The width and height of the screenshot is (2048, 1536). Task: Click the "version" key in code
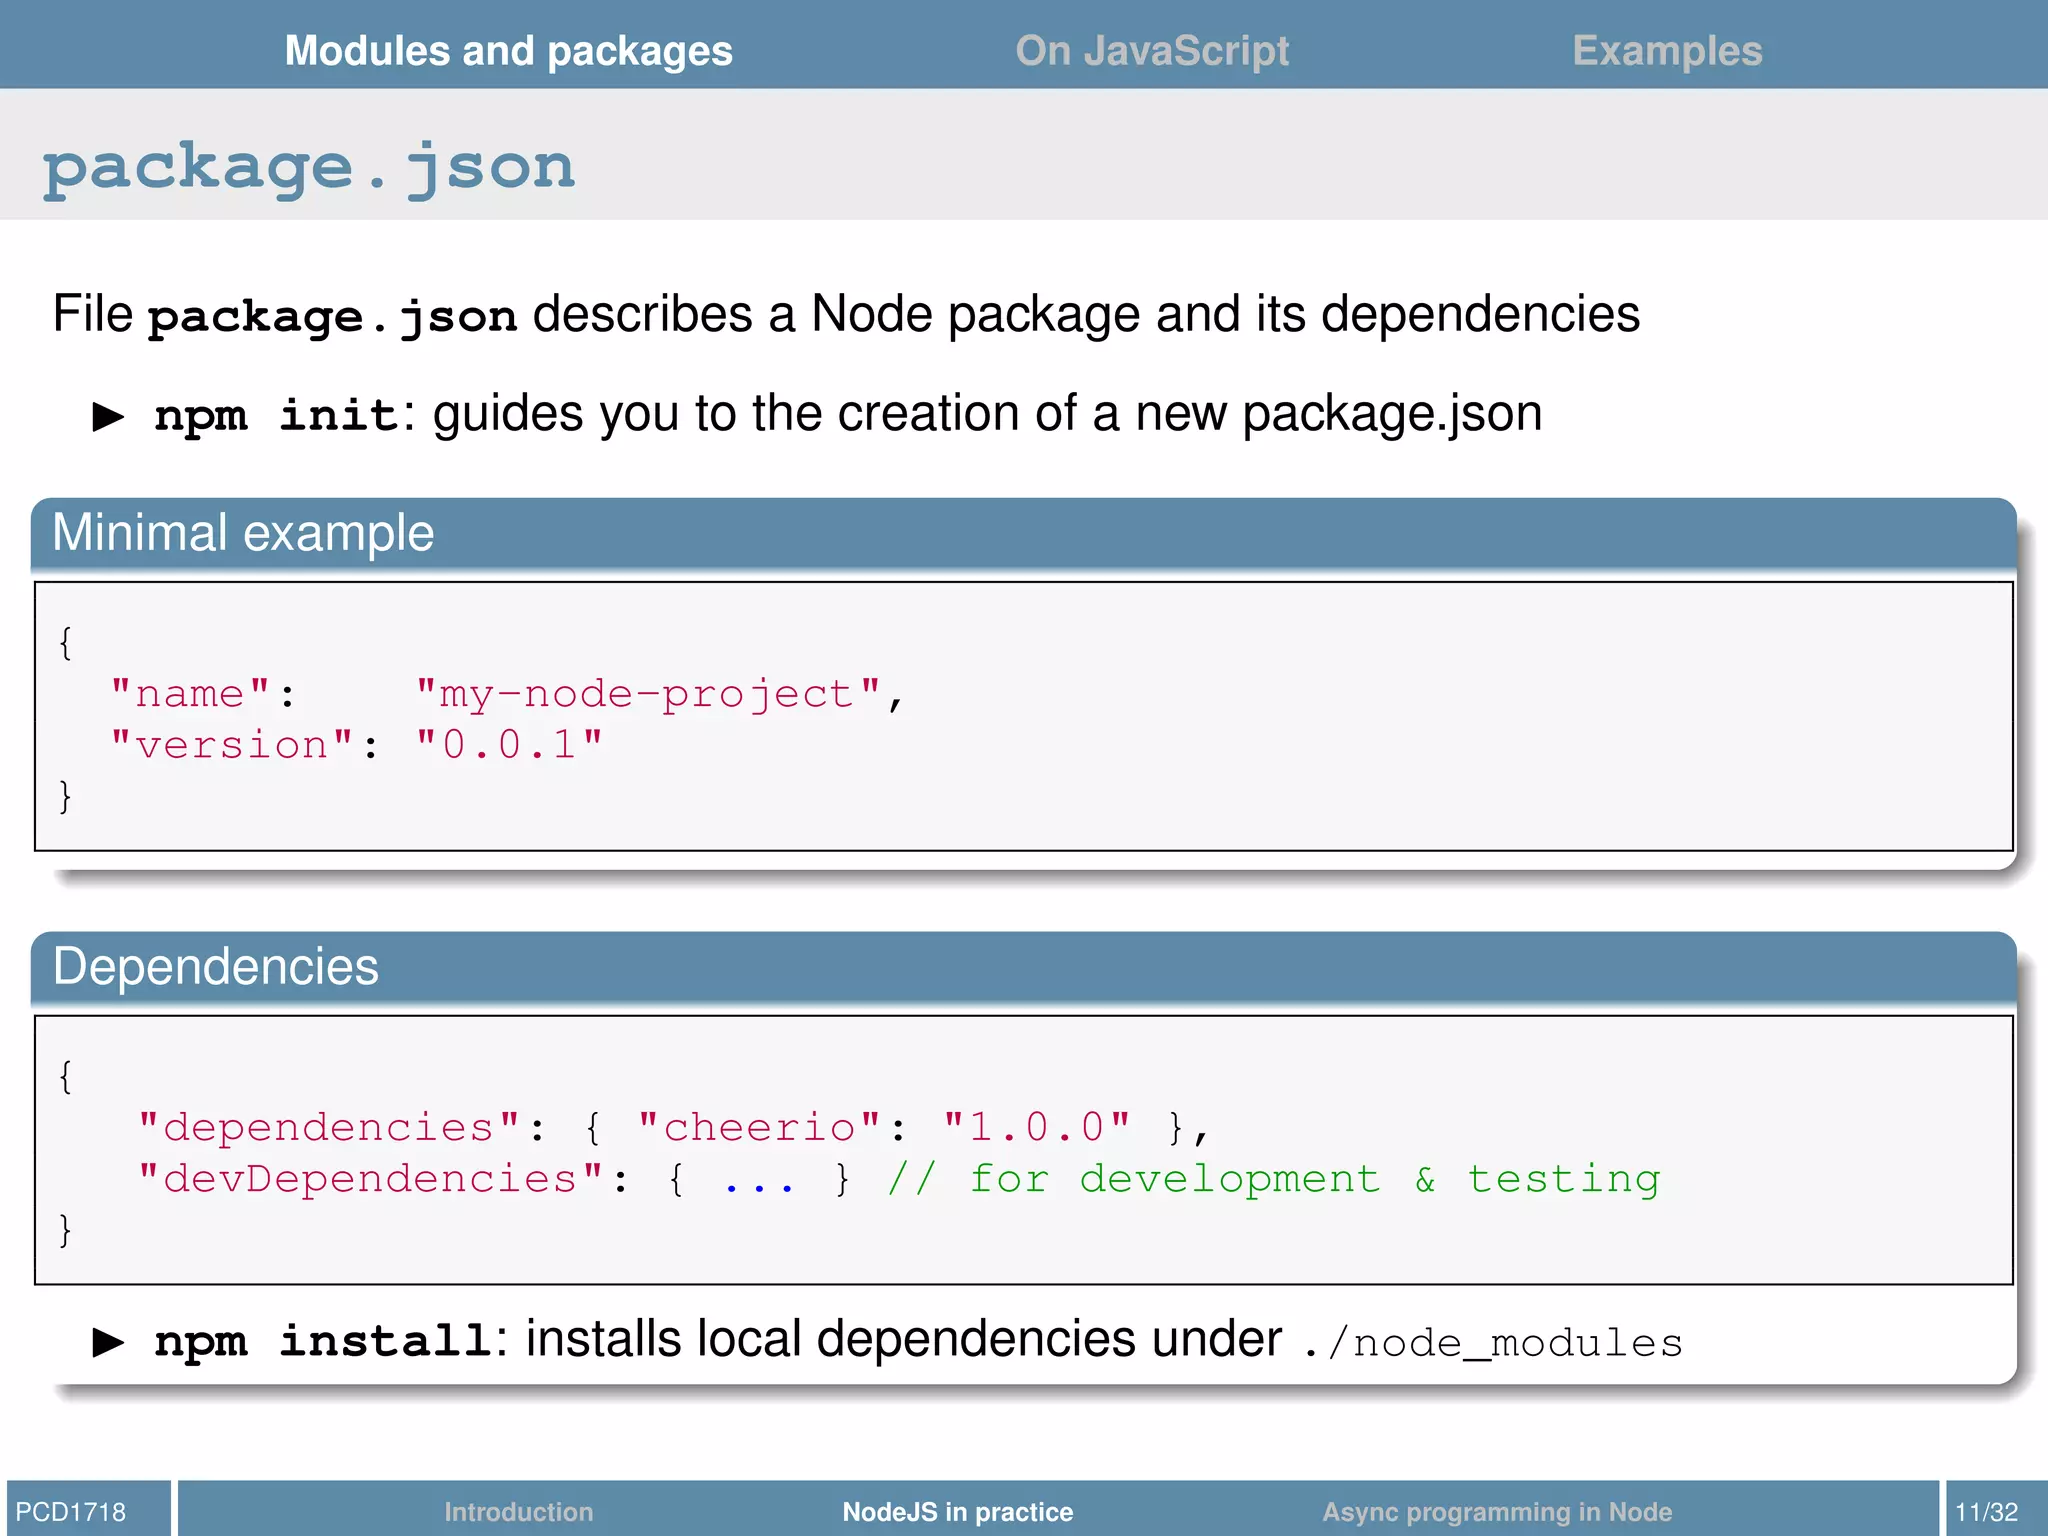tap(232, 744)
